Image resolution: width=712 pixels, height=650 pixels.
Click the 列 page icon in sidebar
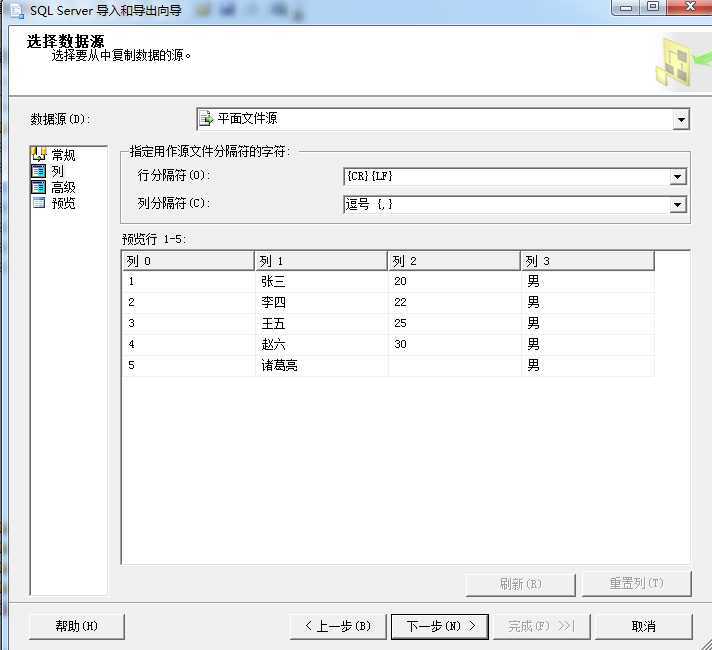coord(39,171)
